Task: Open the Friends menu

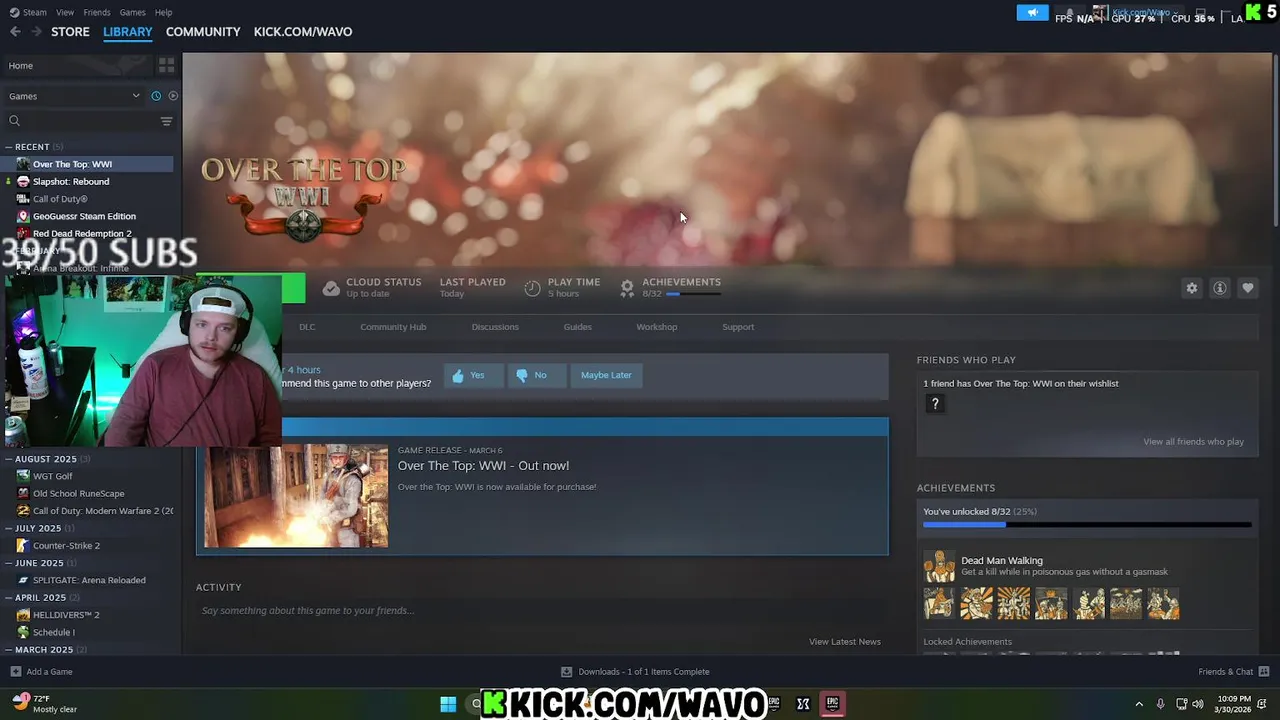Action: [x=97, y=12]
